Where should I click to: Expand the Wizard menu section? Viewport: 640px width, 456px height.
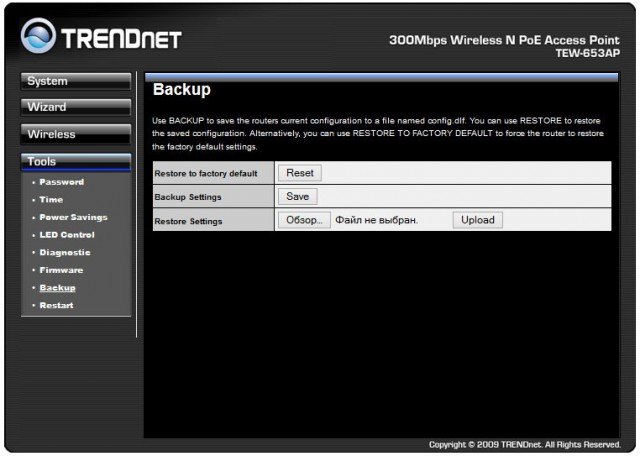76,107
